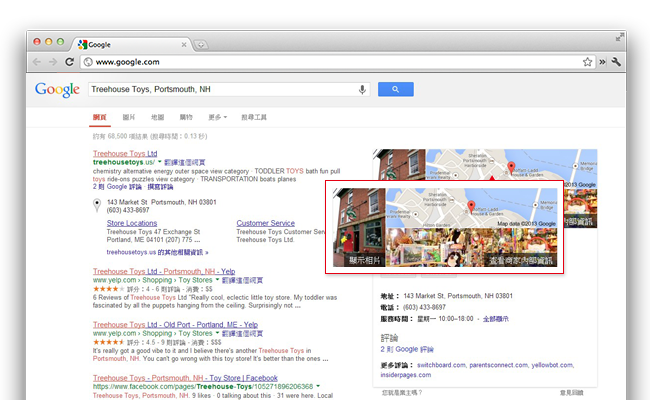Click the browser forward arrow
The height and width of the screenshot is (400, 650).
coord(53,62)
